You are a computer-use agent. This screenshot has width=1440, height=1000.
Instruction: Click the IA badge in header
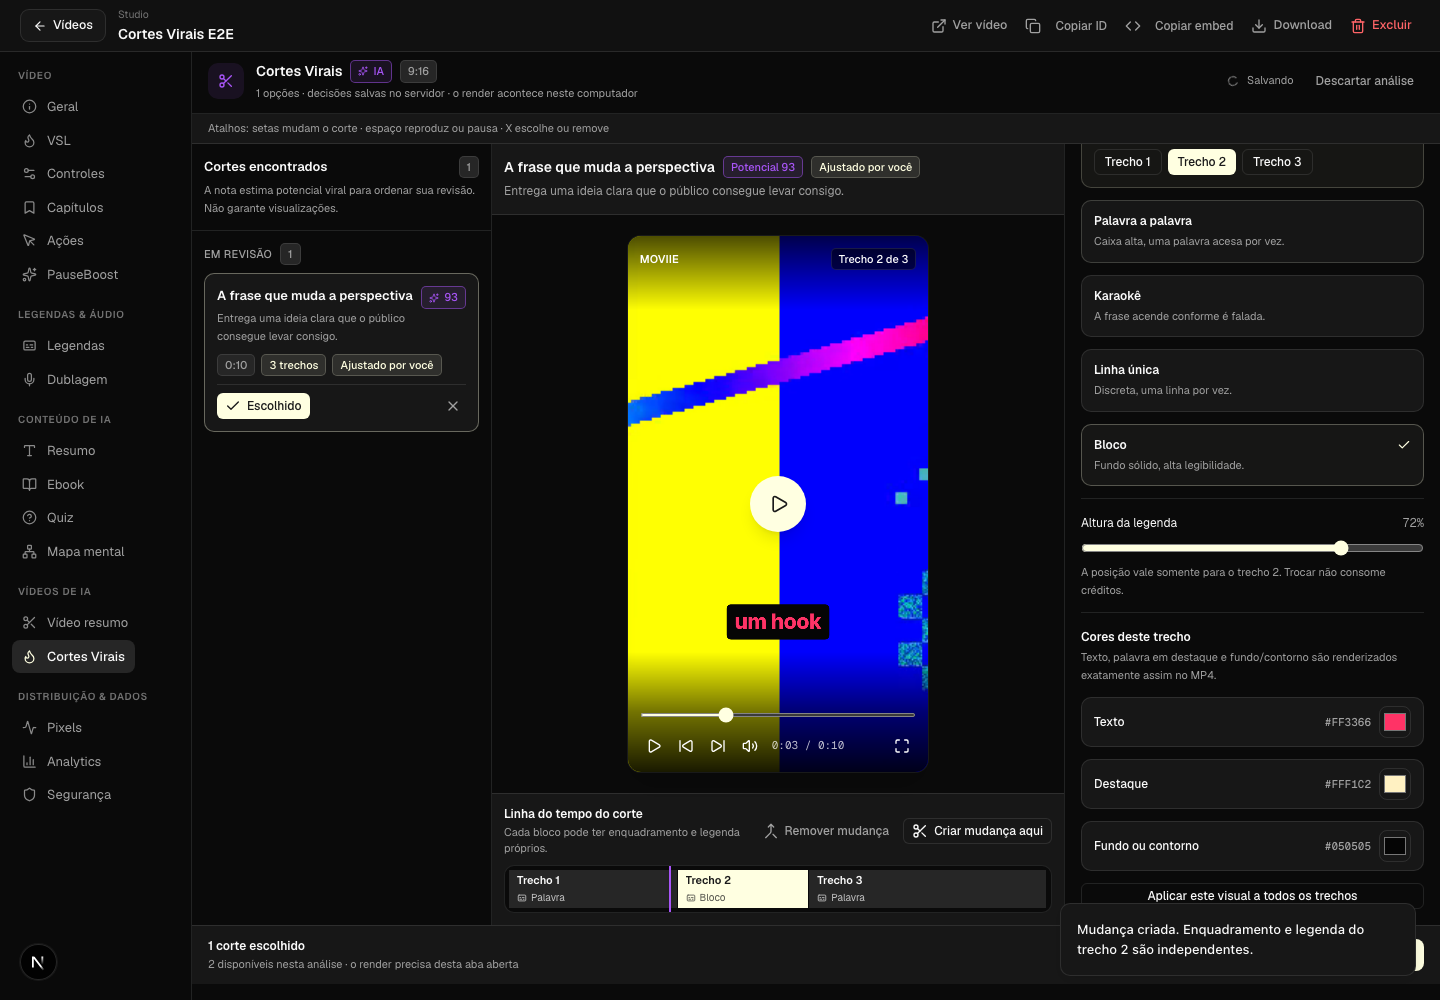[x=371, y=71]
